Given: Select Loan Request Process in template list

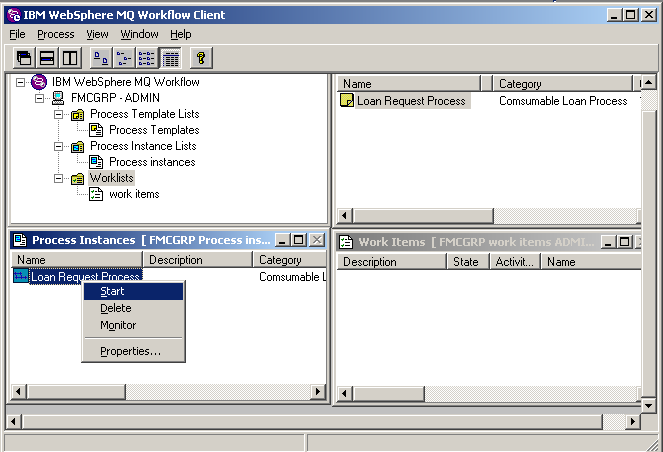Looking at the screenshot, I should pos(411,101).
